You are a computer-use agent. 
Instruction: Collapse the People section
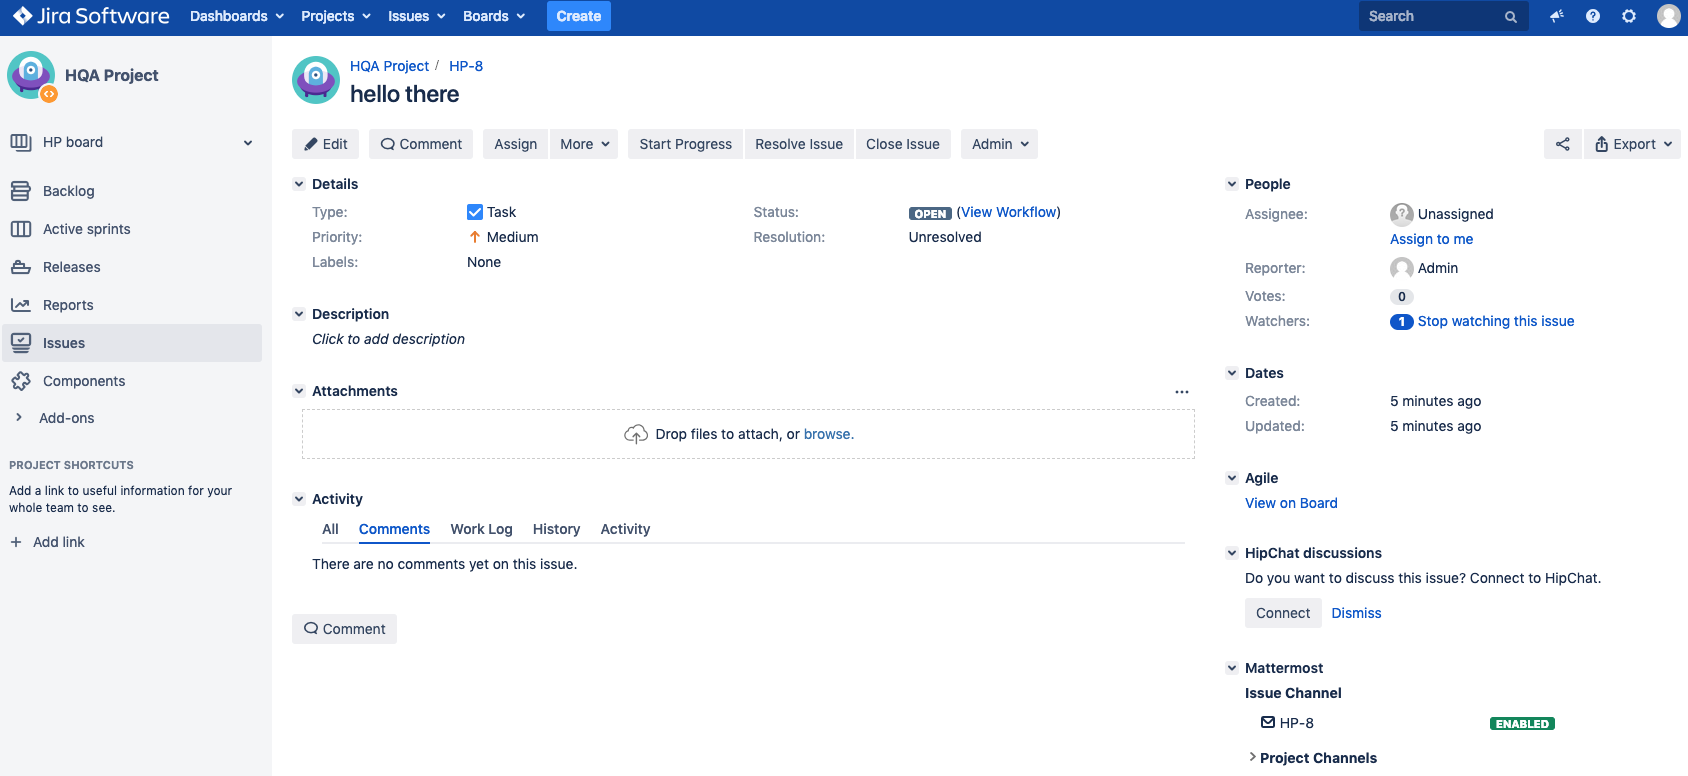pyautogui.click(x=1232, y=184)
